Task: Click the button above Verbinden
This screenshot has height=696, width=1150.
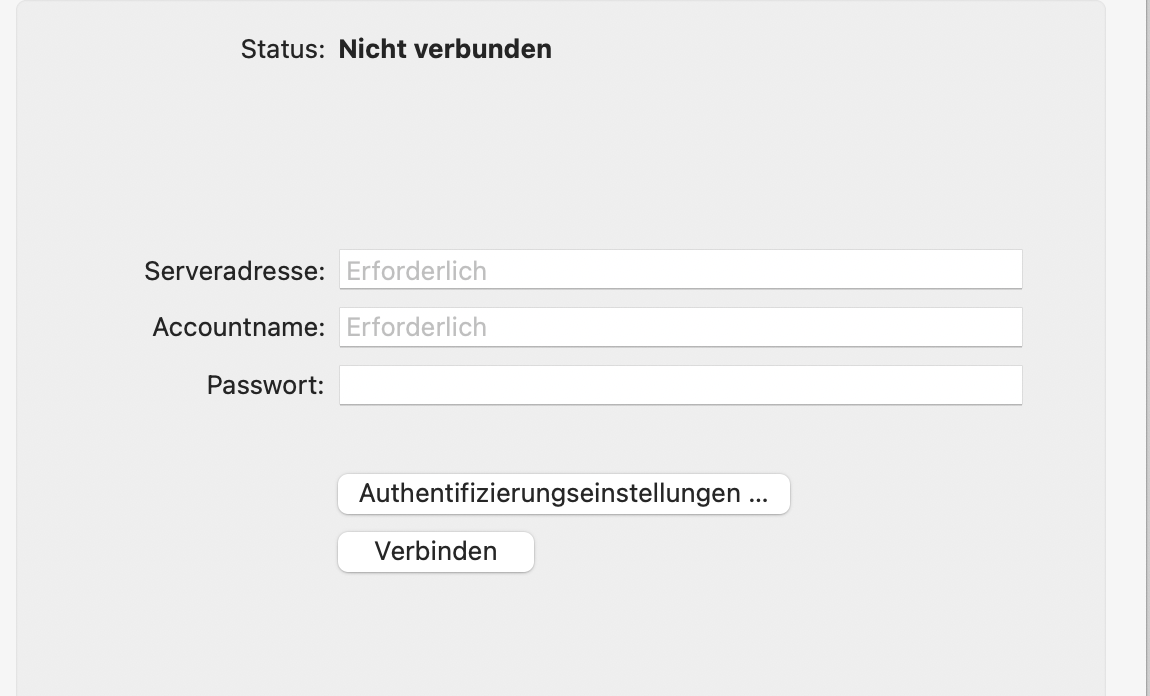Action: point(563,494)
